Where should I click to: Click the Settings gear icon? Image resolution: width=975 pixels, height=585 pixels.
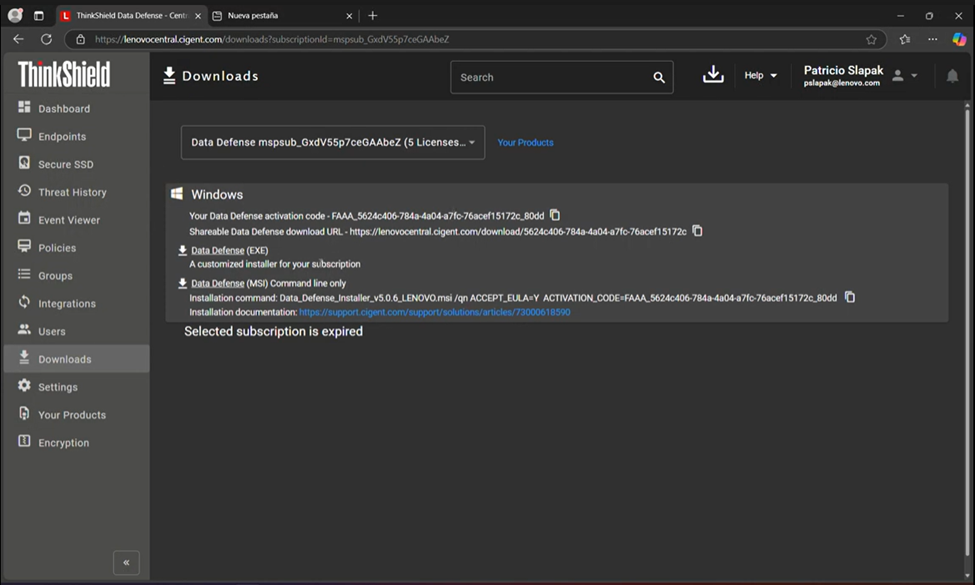click(x=24, y=385)
